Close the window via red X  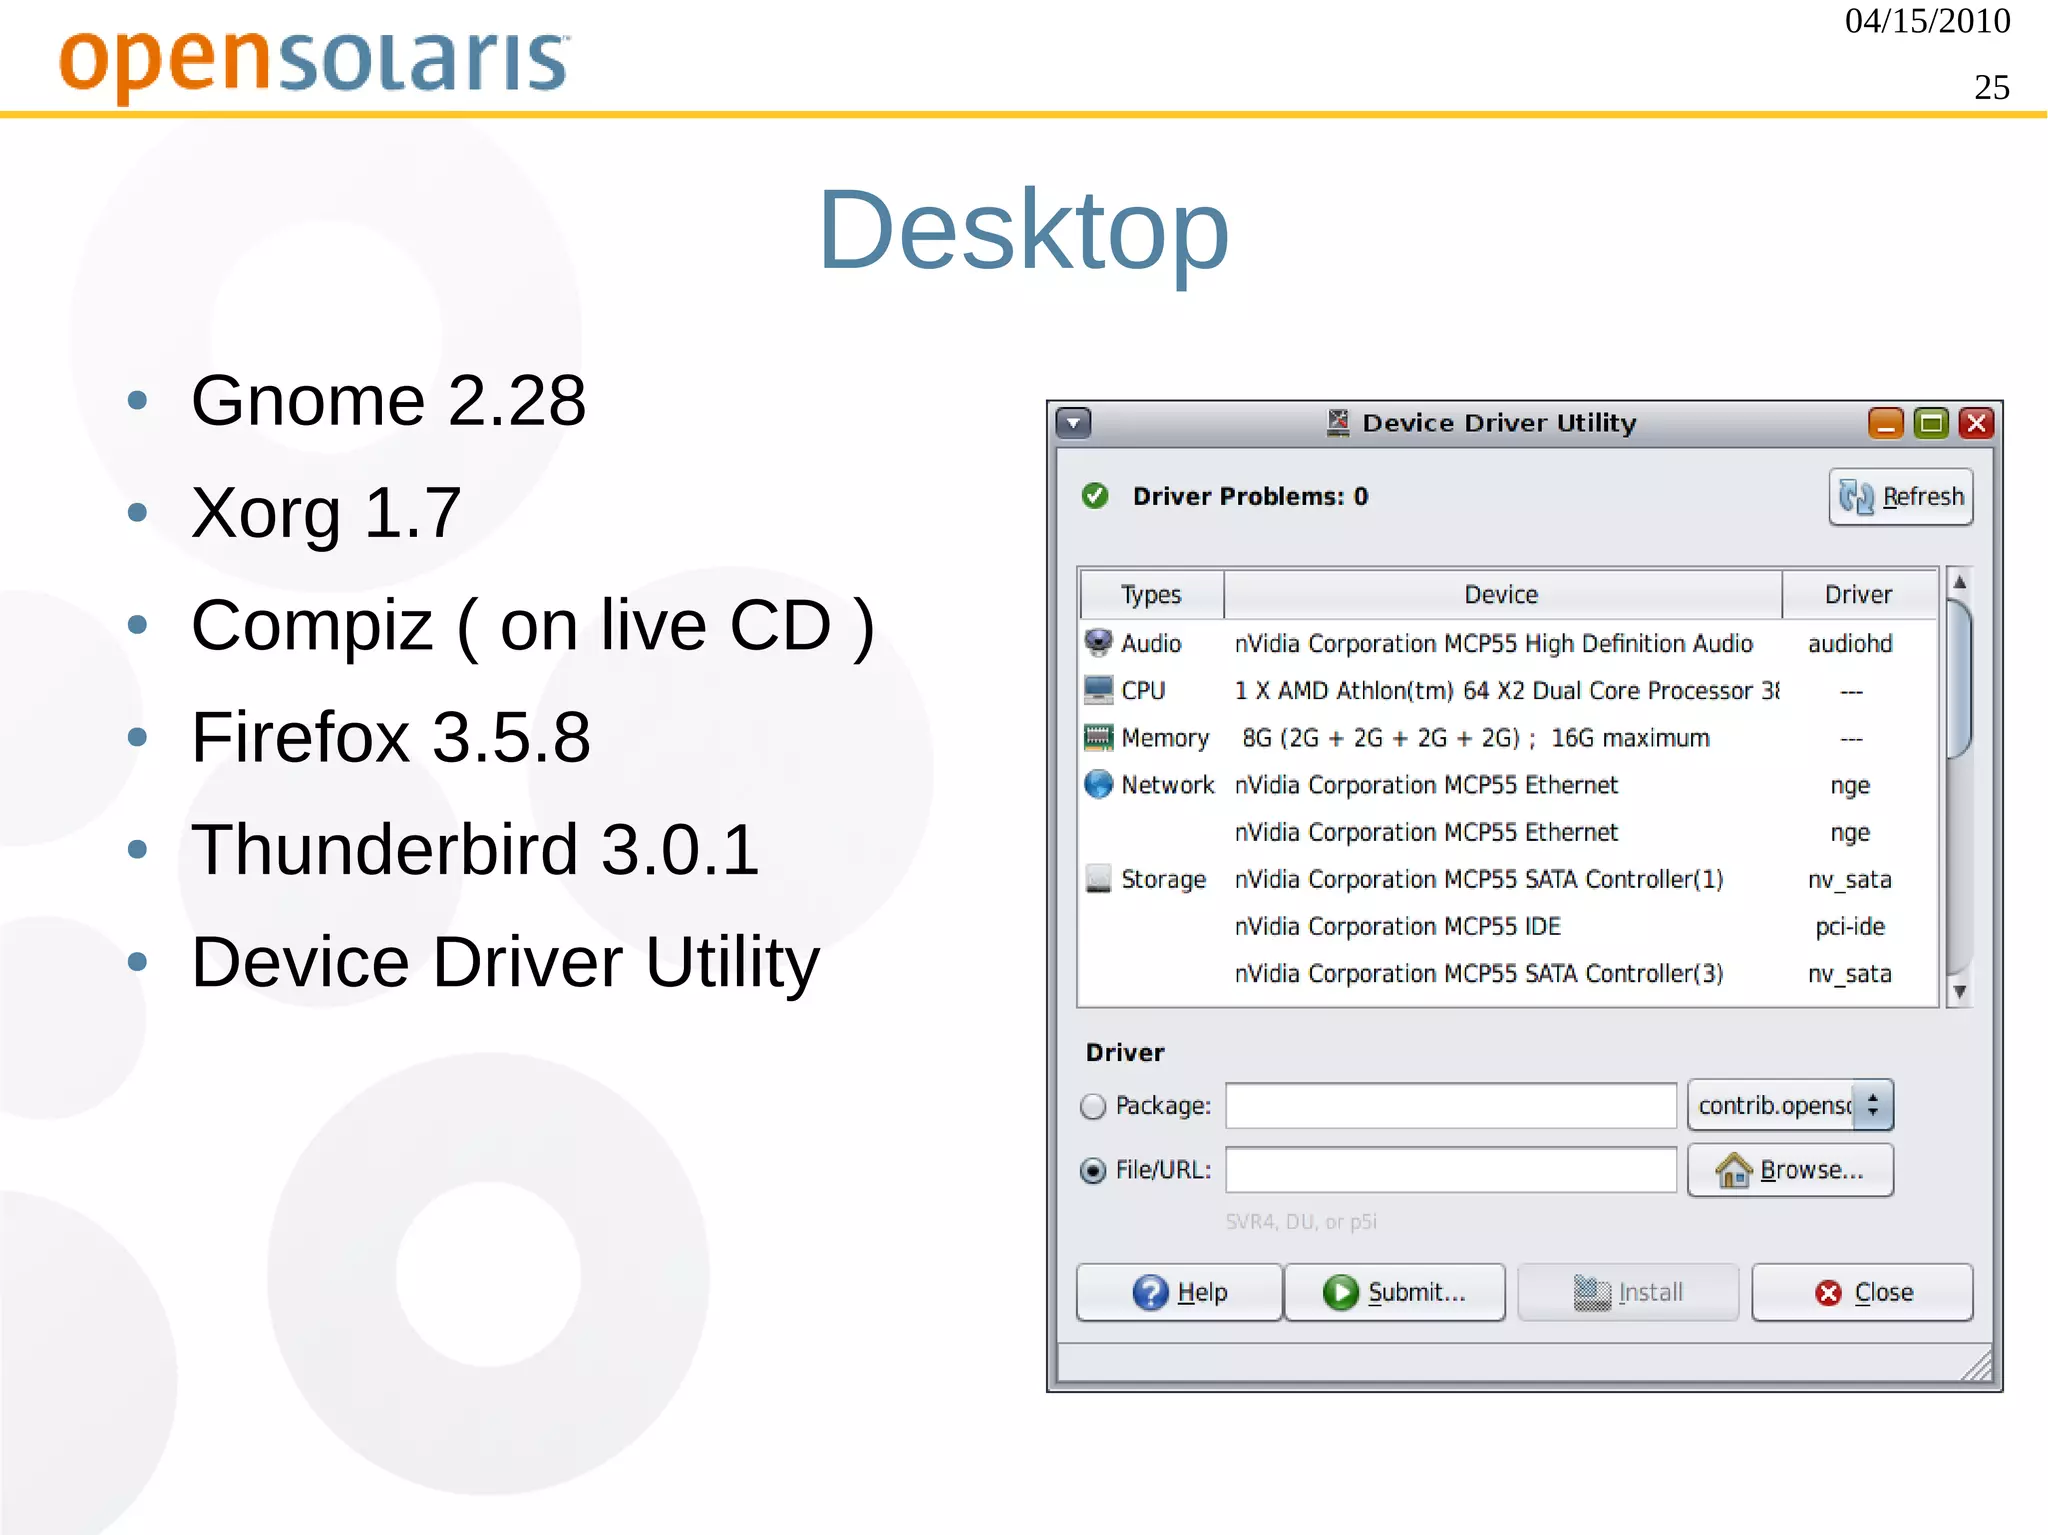coord(1977,423)
